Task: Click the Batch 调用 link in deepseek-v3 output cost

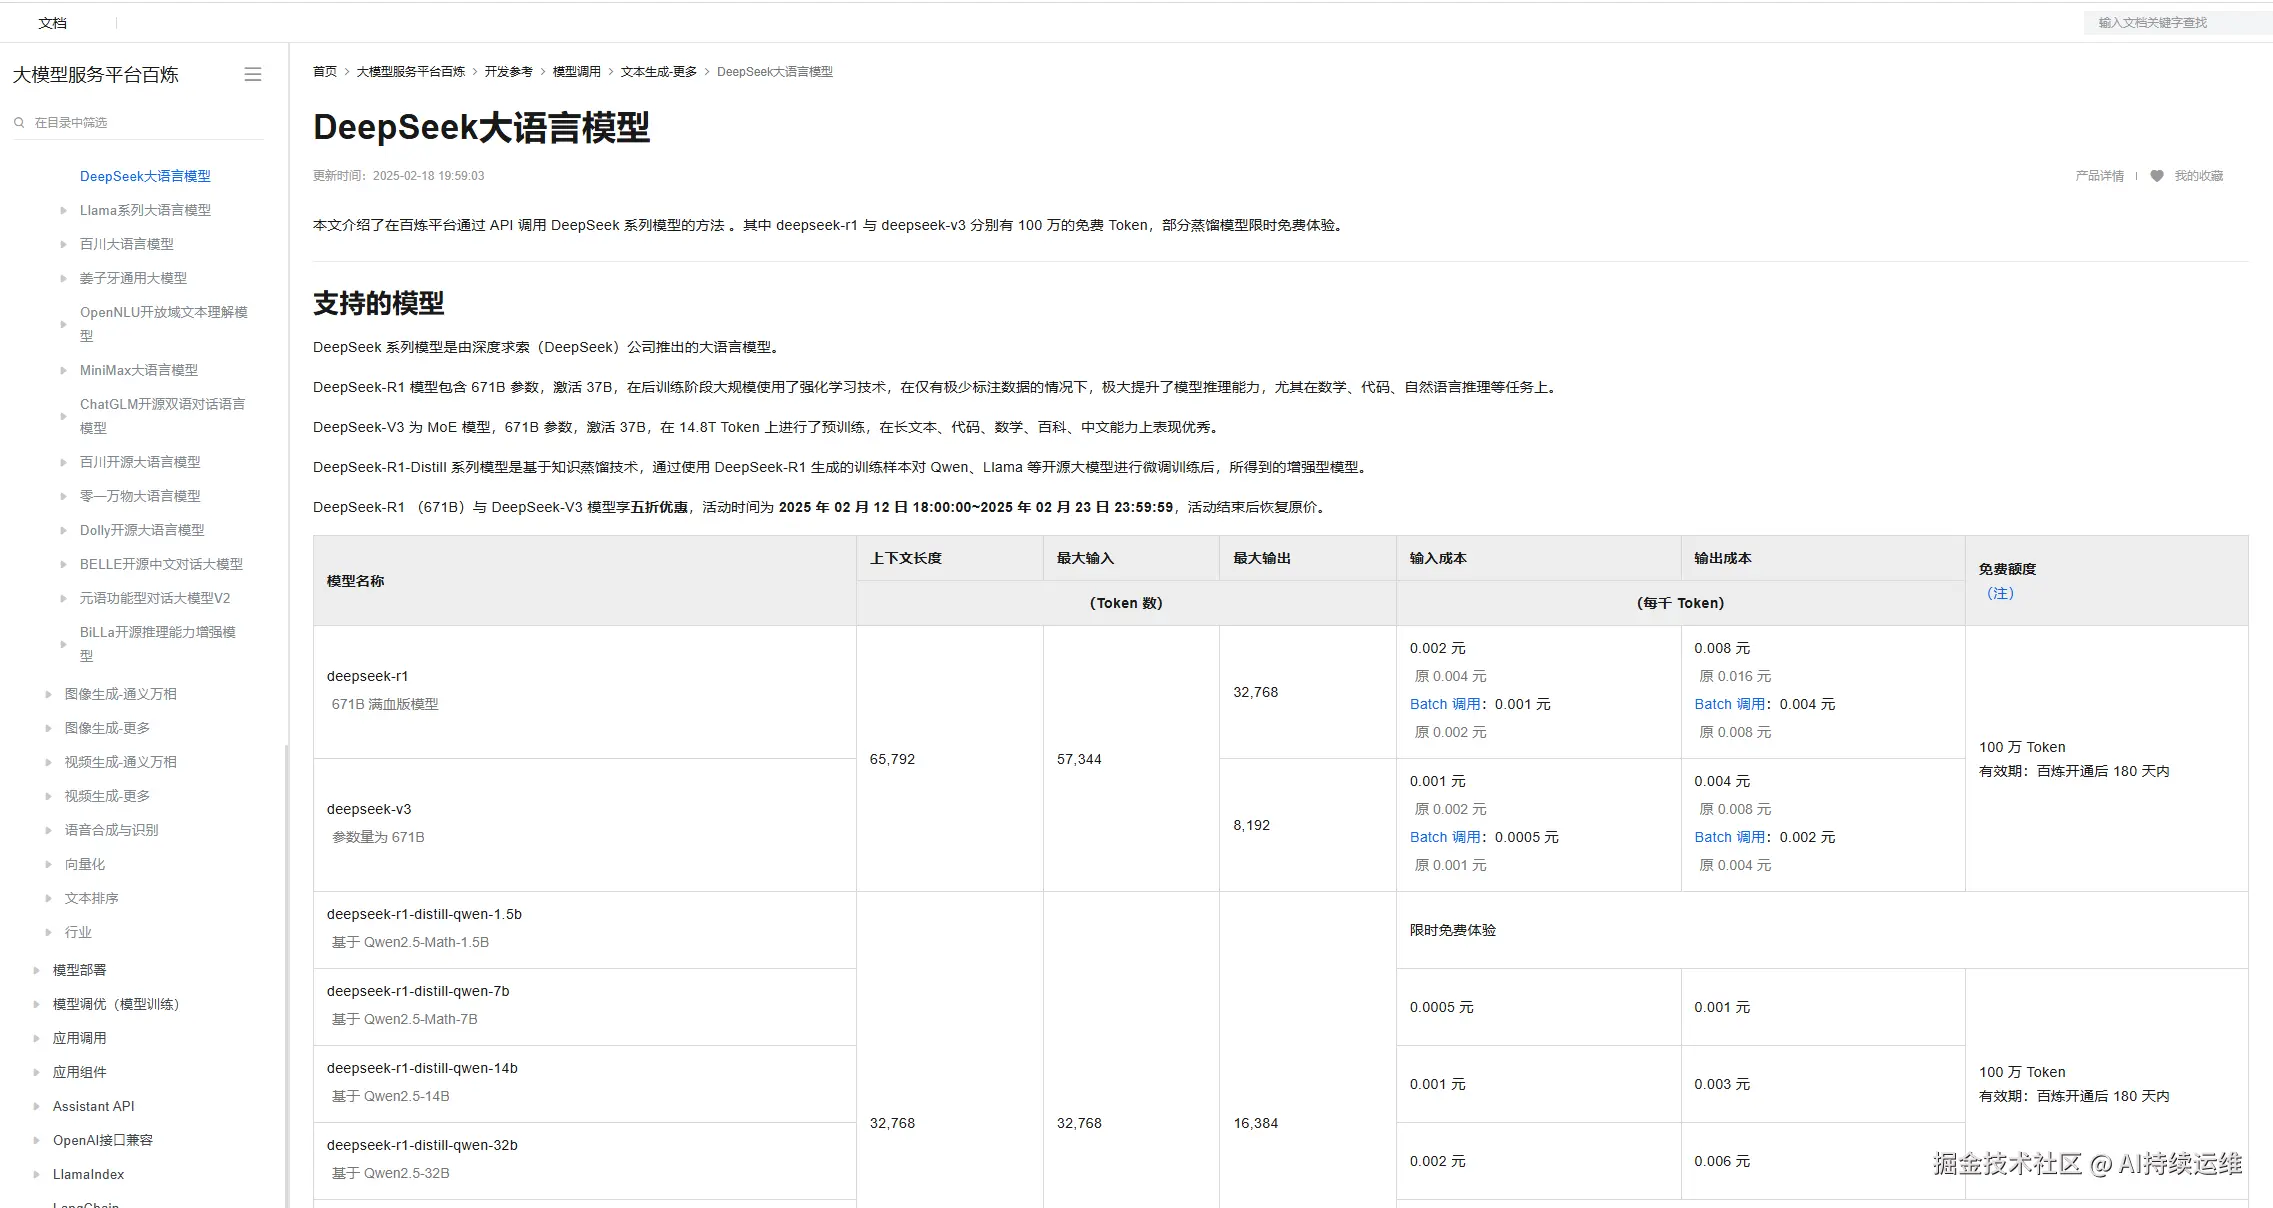Action: pos(1729,837)
